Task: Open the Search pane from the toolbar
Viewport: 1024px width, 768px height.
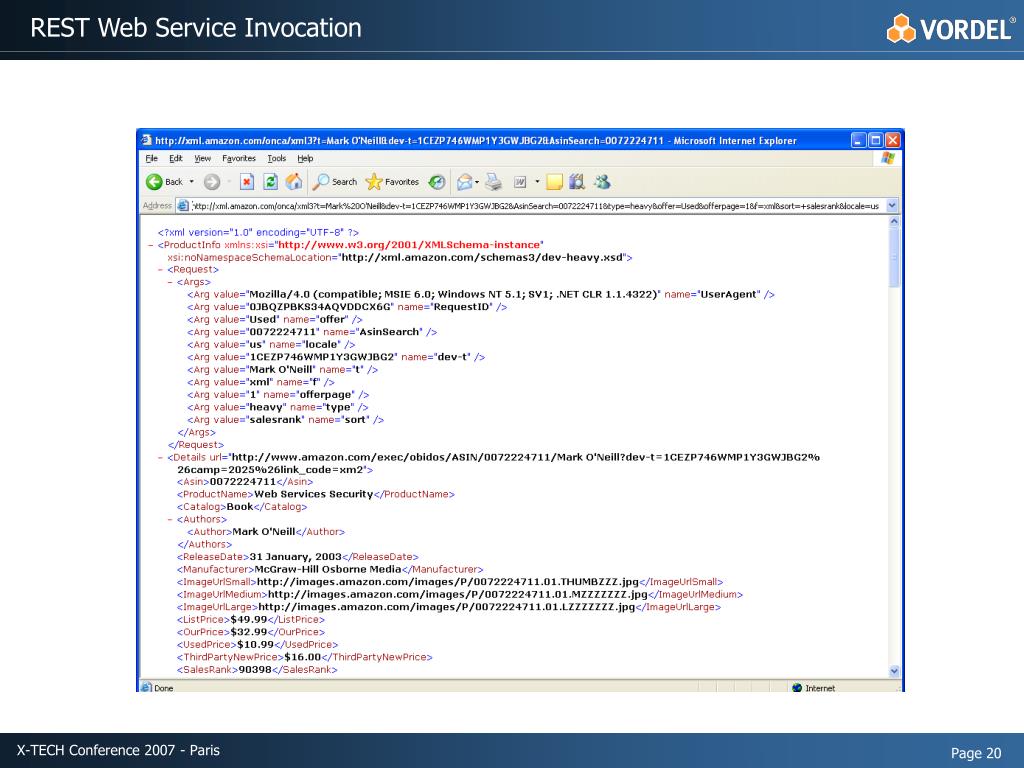Action: 334,182
